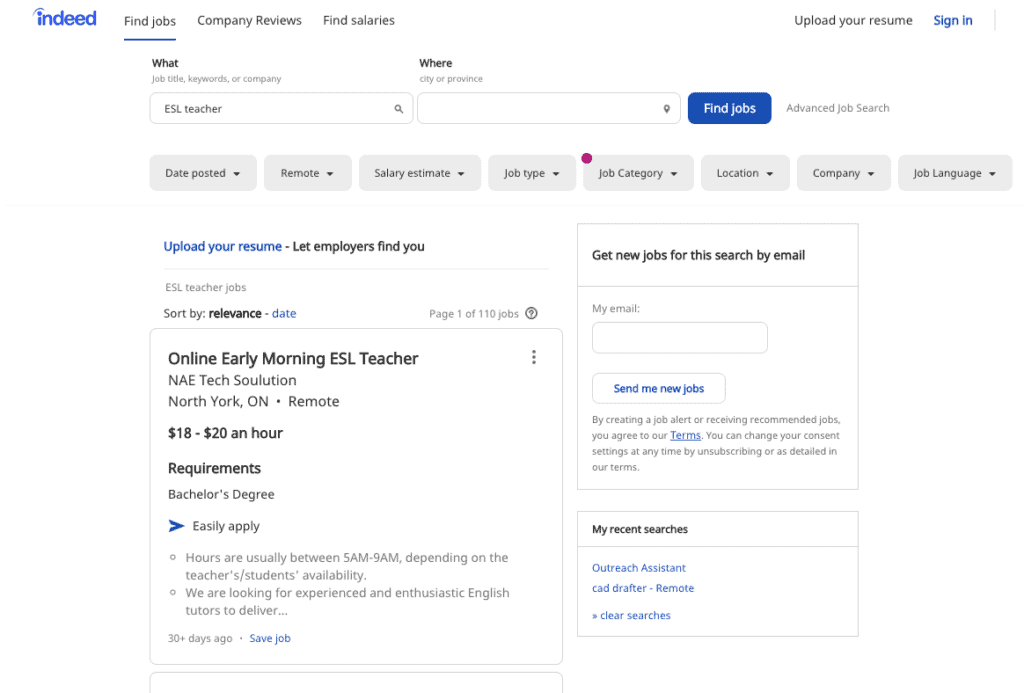Expand the Company filter
The image size is (1024, 693).
click(844, 173)
